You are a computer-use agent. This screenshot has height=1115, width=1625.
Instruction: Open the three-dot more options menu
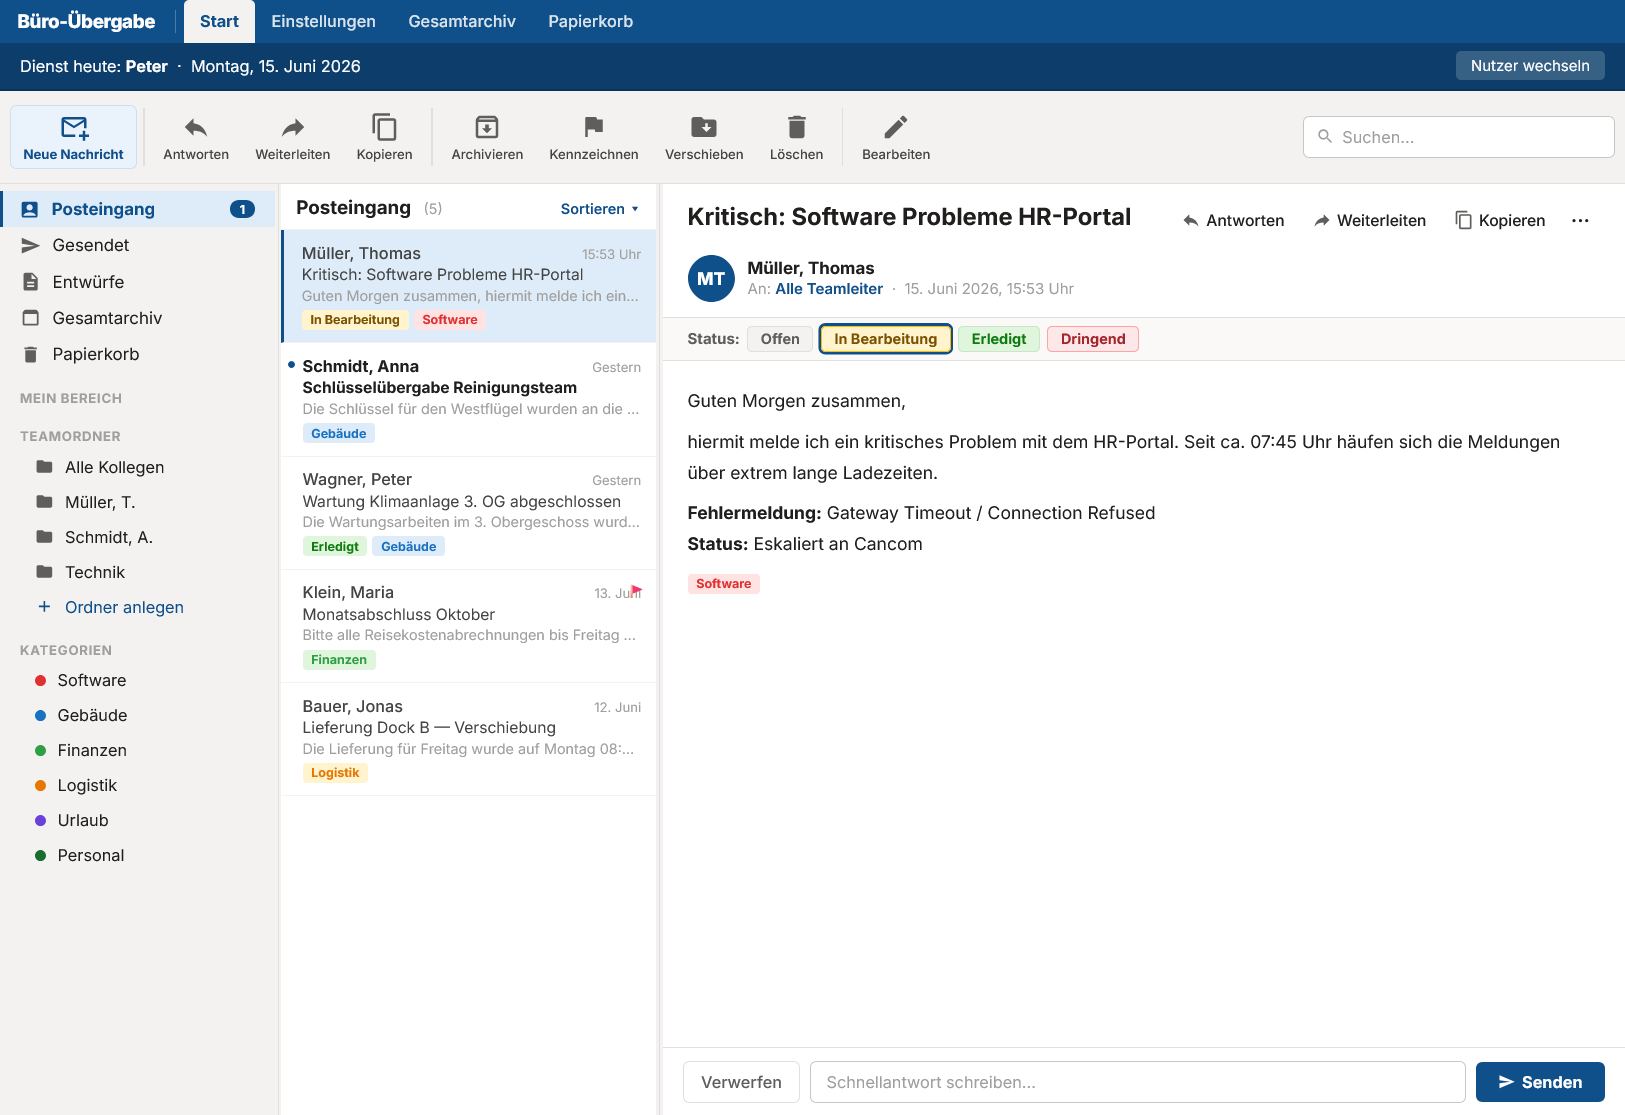coord(1580,221)
